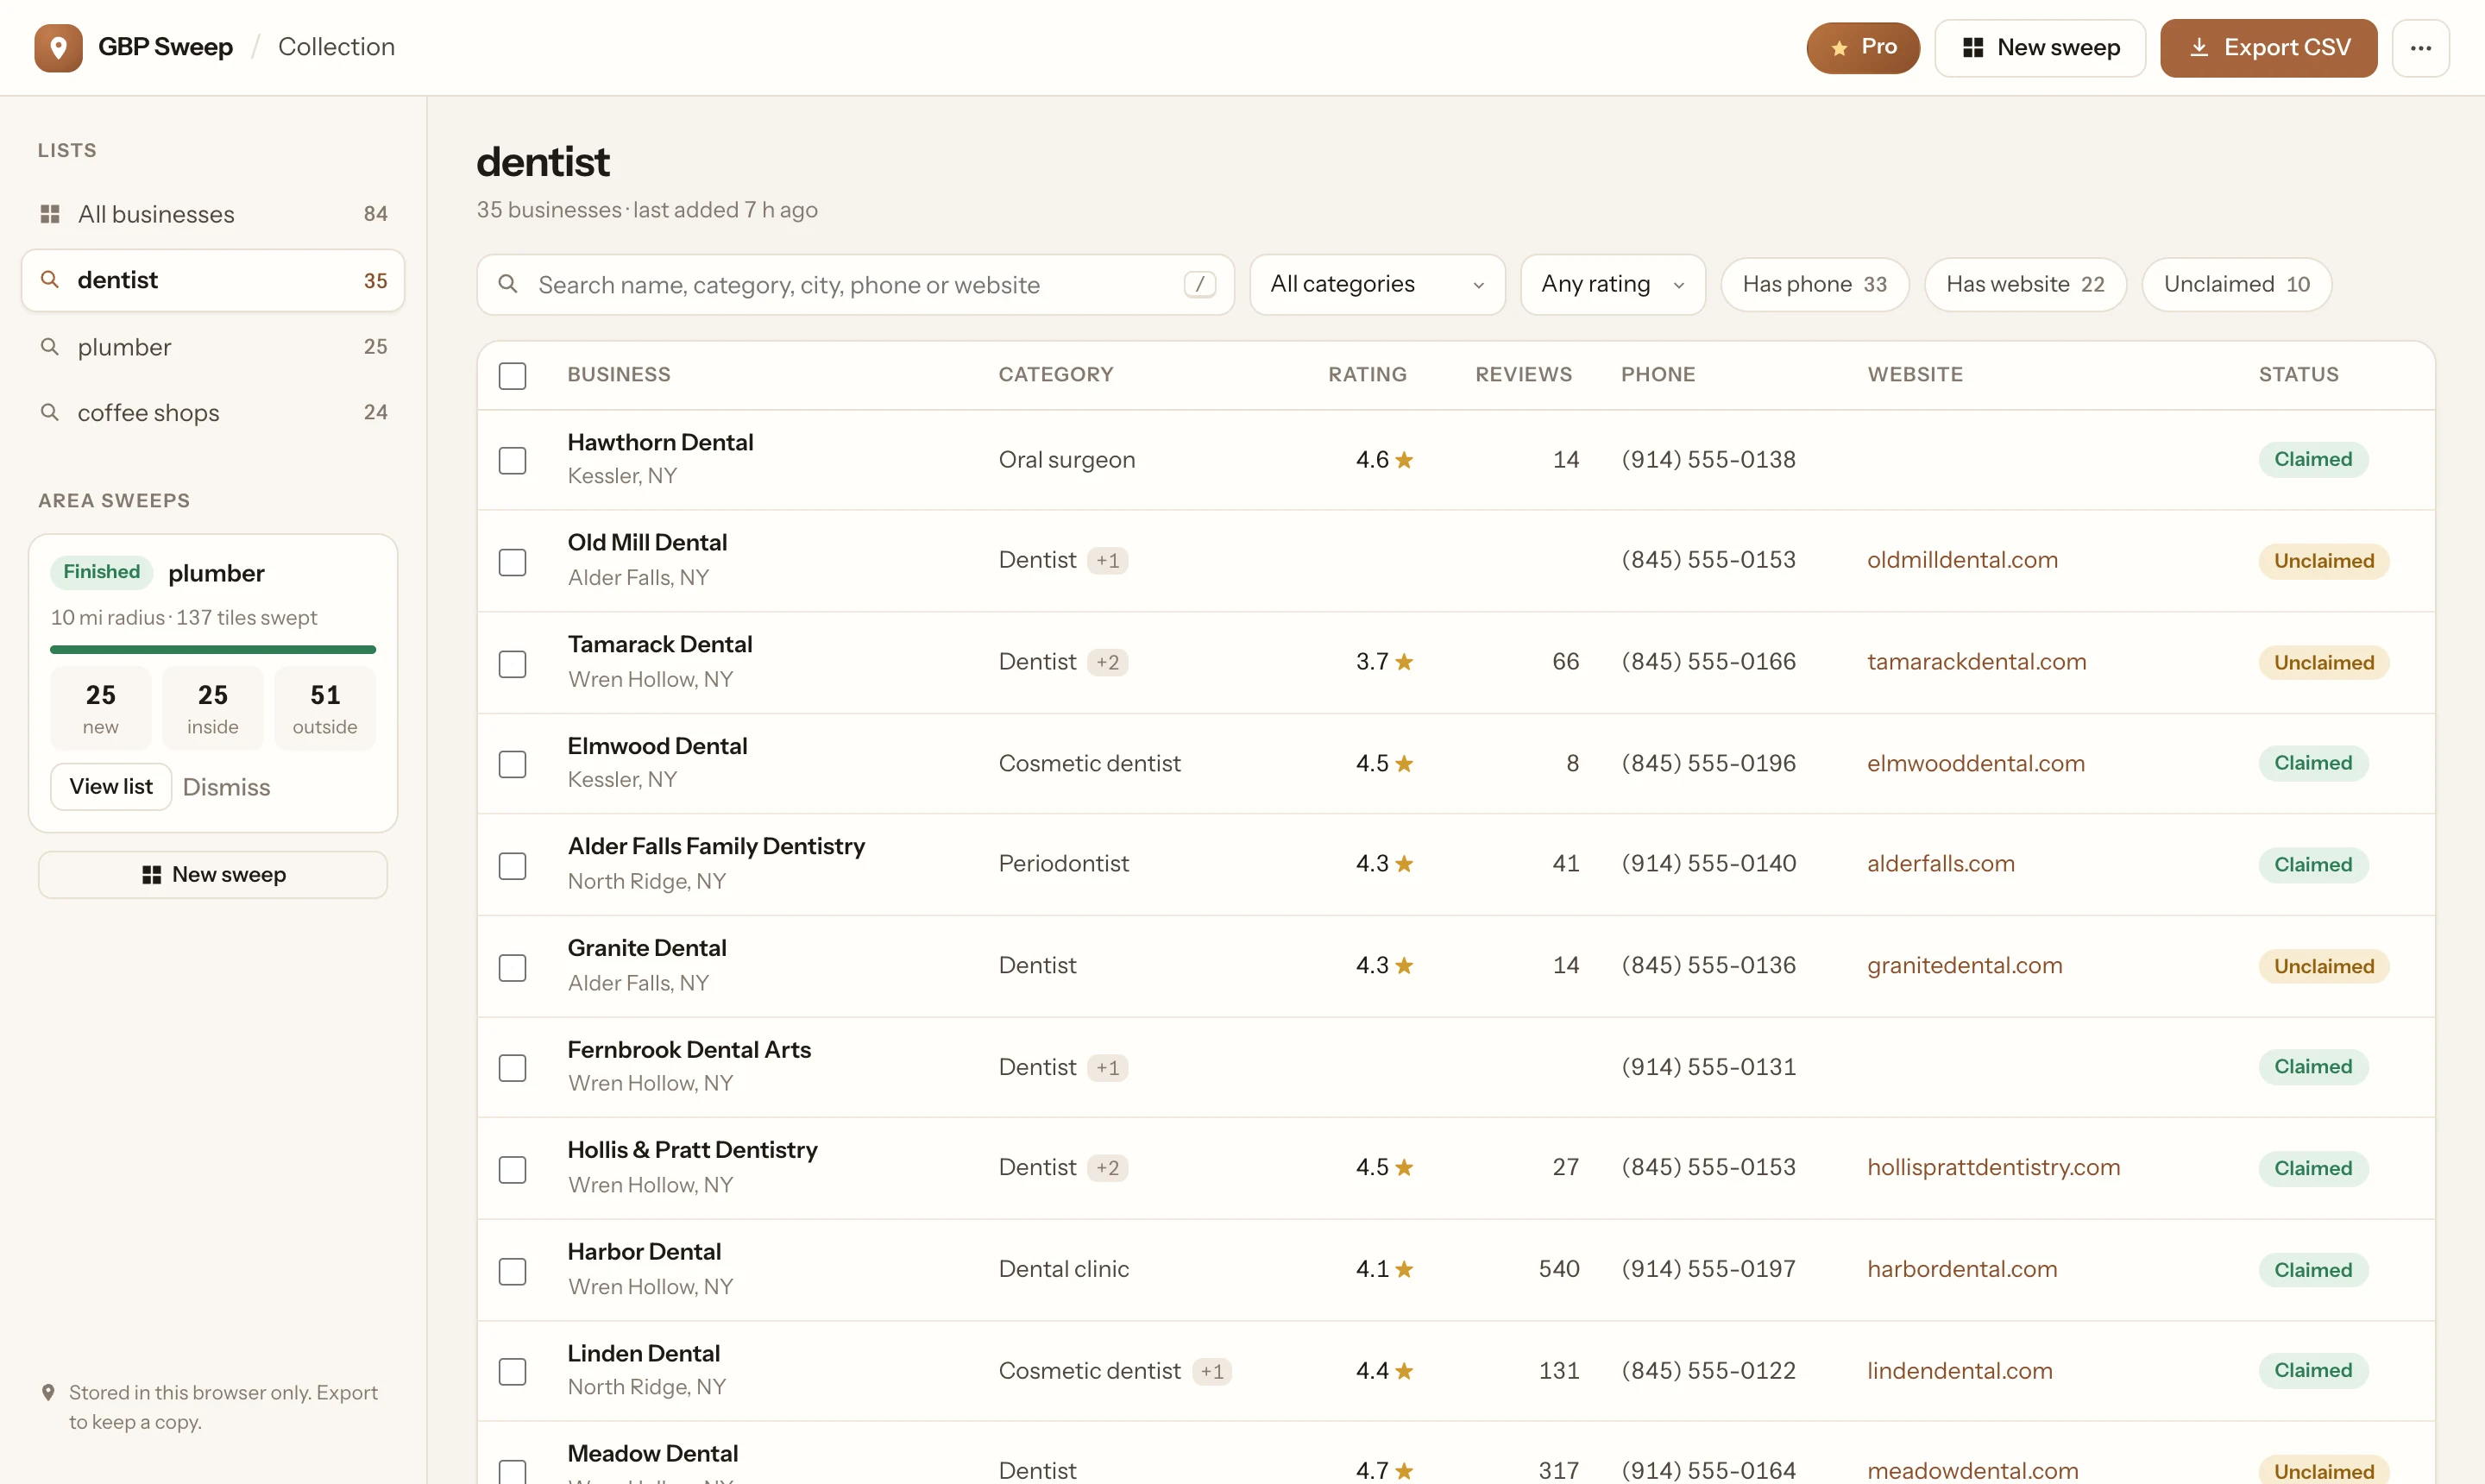Viewport: 2485px width, 1484px height.
Task: Click the star icon in Pro badge
Action: (x=1839, y=47)
